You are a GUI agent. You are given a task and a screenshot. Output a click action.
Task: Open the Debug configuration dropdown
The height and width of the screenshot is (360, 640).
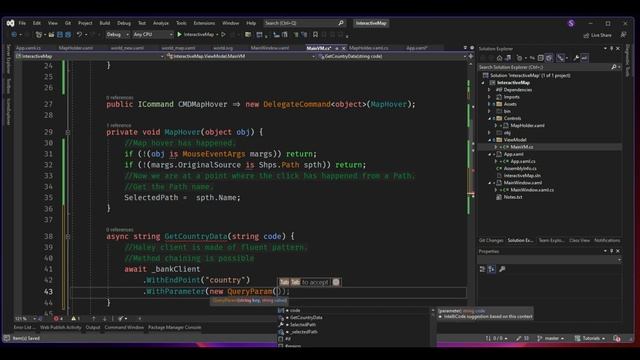point(118,35)
